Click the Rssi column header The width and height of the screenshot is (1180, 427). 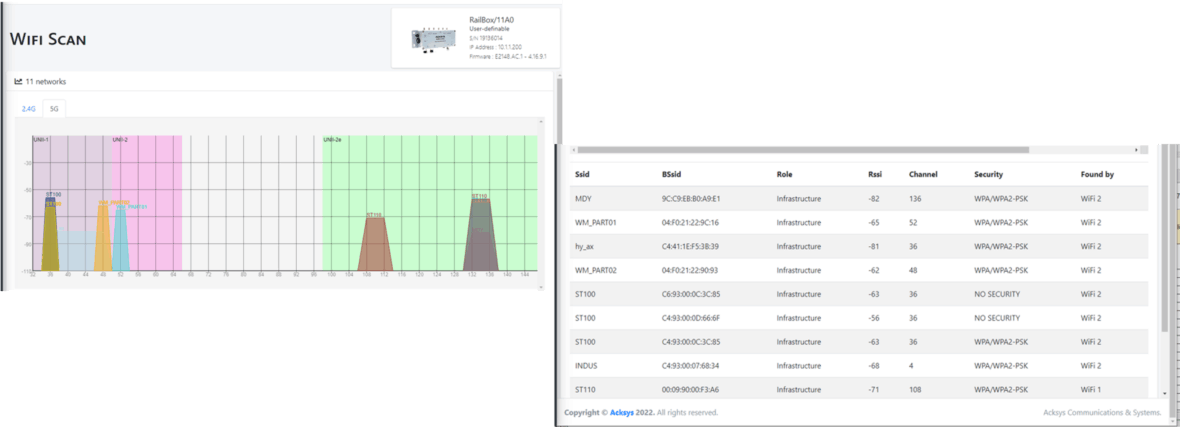[x=875, y=174]
